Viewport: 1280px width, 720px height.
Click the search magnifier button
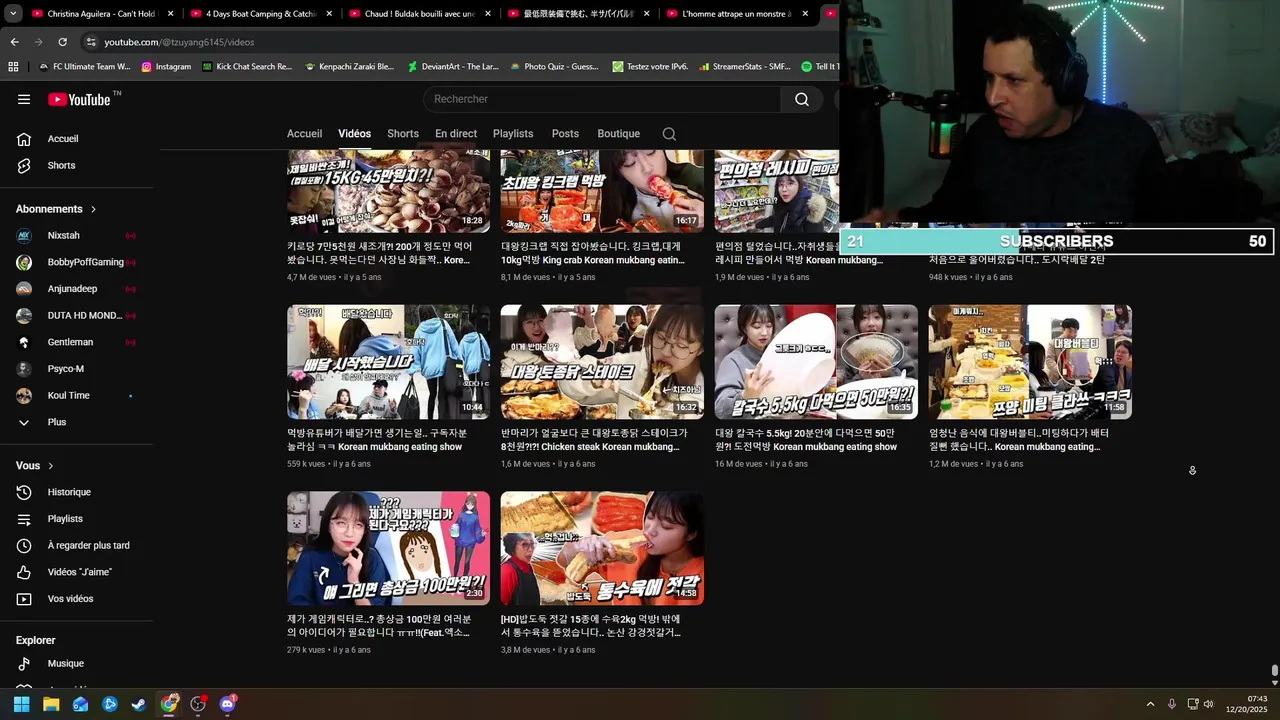tap(802, 99)
